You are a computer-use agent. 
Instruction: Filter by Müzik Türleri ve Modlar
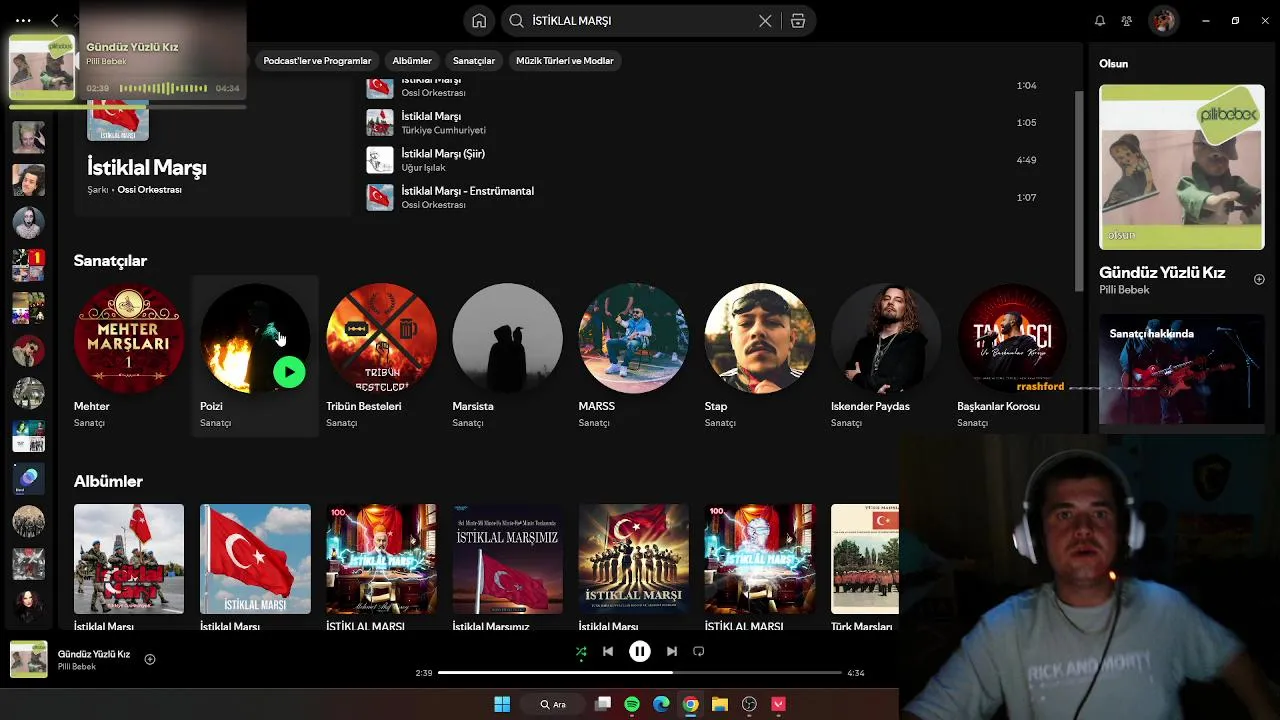pyautogui.click(x=565, y=61)
